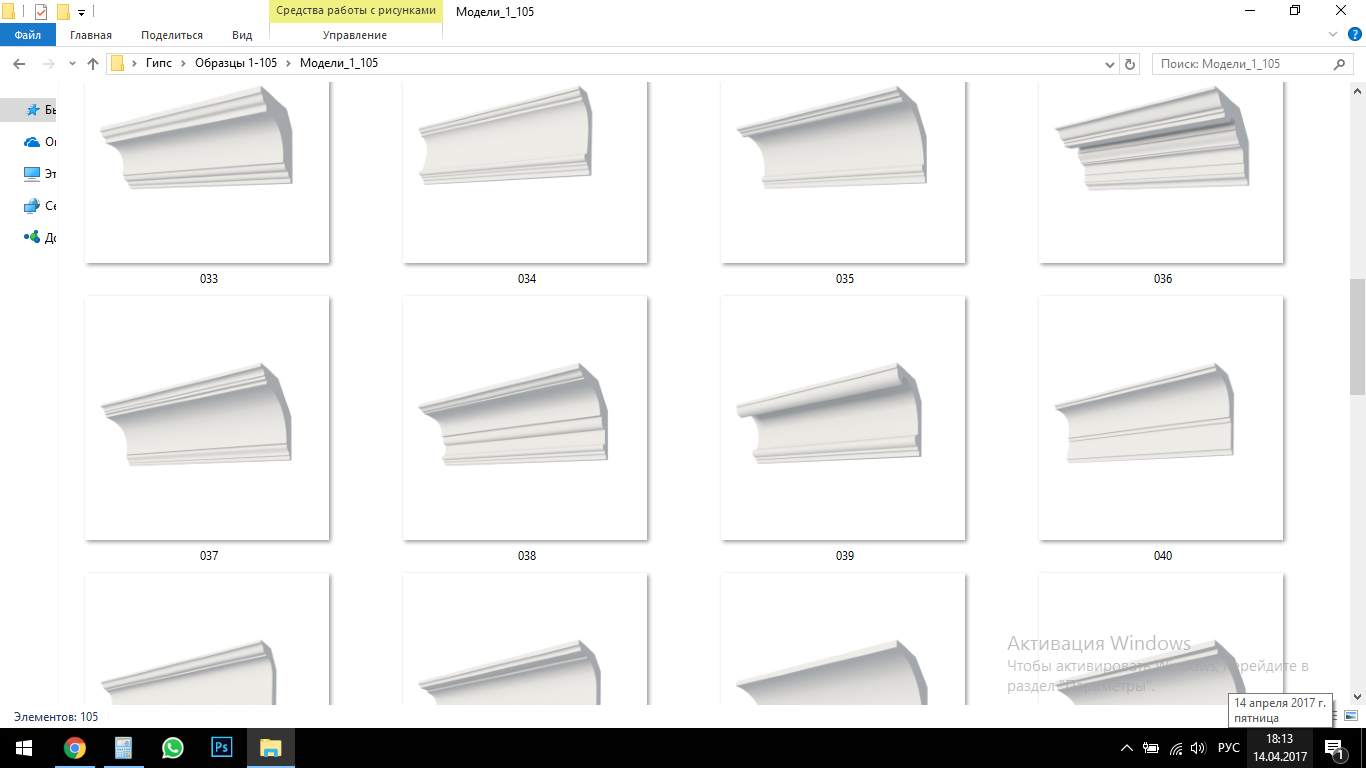Select the thumbnail of image 037
This screenshot has width=1366, height=768.
coord(207,418)
